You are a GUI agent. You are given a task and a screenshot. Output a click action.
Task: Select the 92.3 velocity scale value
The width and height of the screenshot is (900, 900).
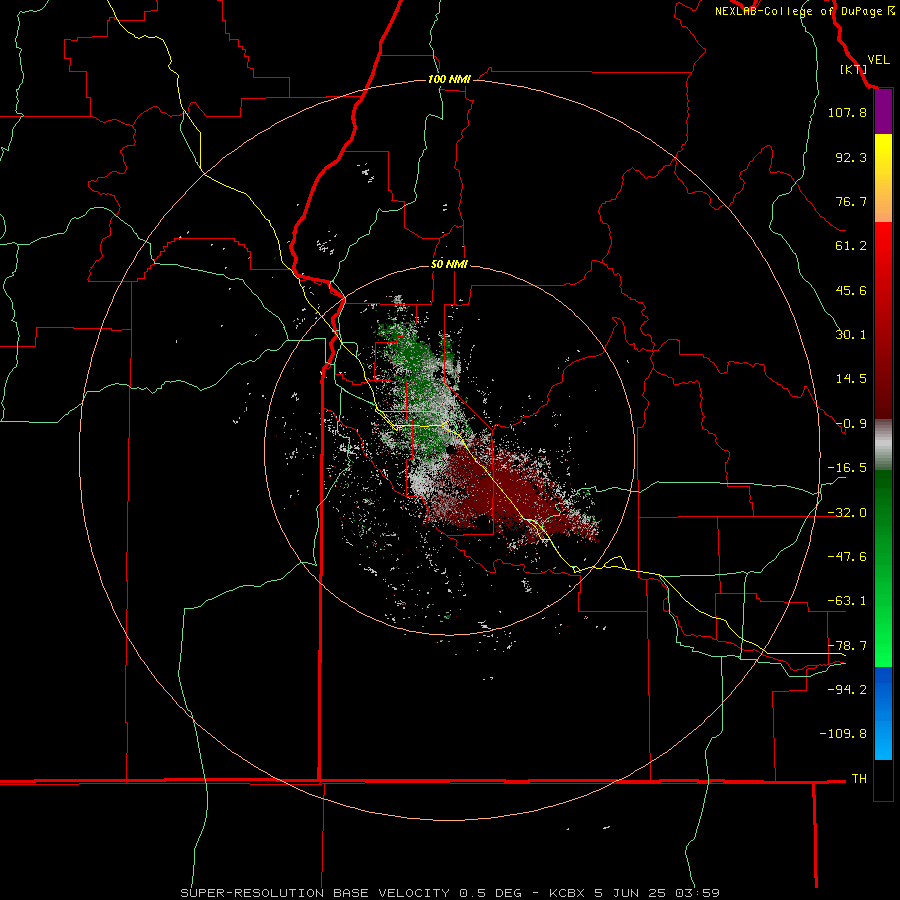tap(851, 157)
